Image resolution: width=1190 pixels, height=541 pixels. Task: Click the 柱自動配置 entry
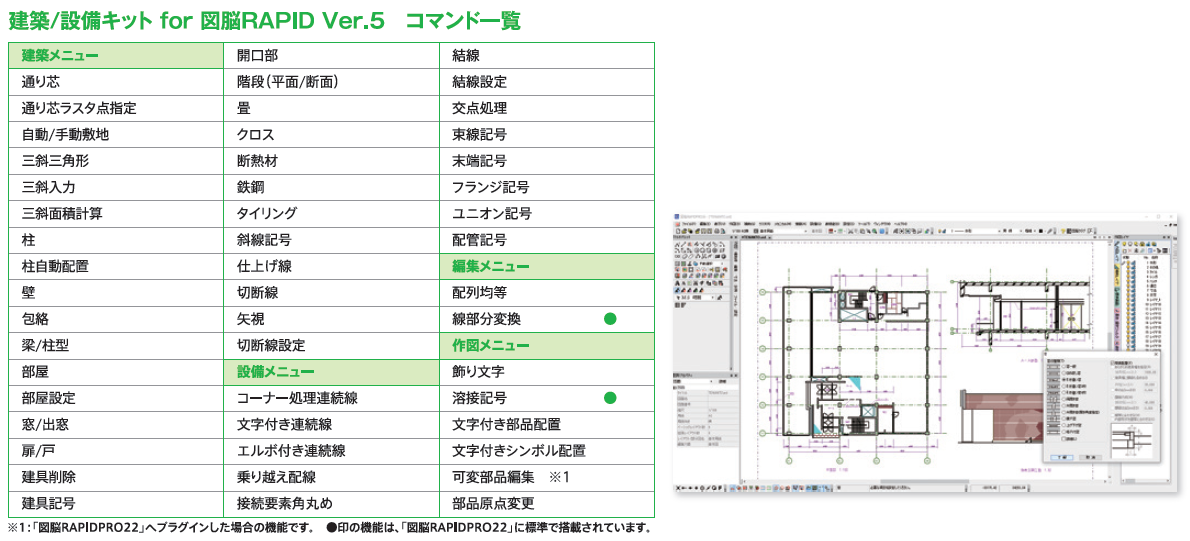tap(115, 266)
